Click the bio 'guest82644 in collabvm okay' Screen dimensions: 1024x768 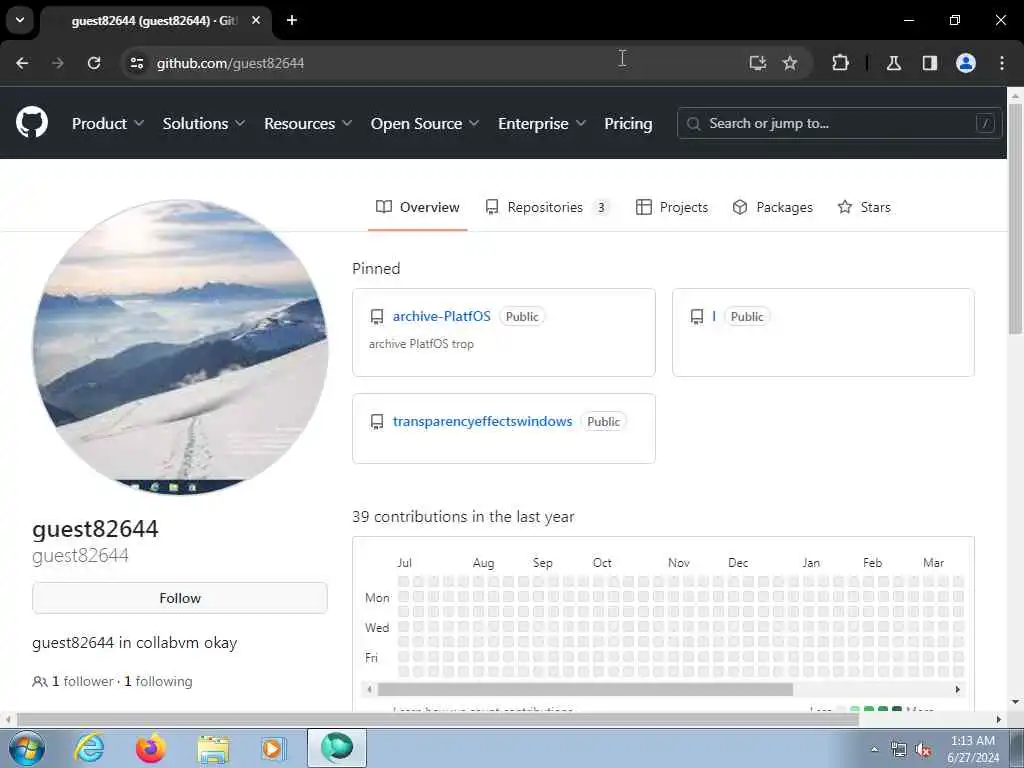[x=135, y=643]
